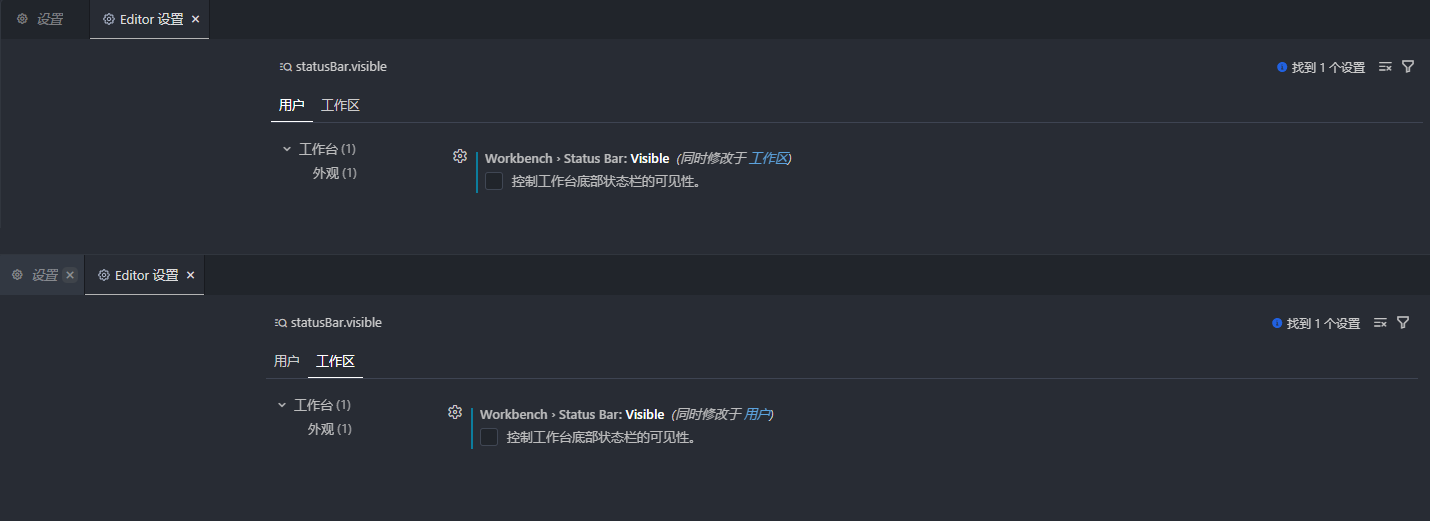Image resolution: width=1430 pixels, height=521 pixels.
Task: Click the gear icon beside Status Bar: Visible in upper pane
Action: (x=460, y=156)
